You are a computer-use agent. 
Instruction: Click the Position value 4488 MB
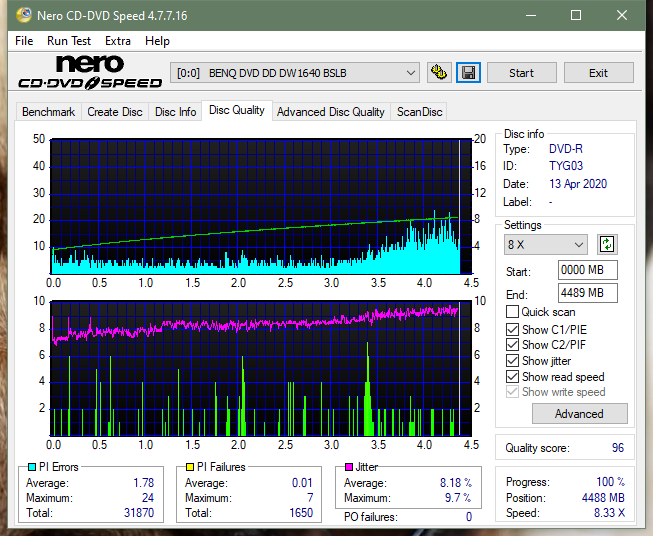point(603,497)
